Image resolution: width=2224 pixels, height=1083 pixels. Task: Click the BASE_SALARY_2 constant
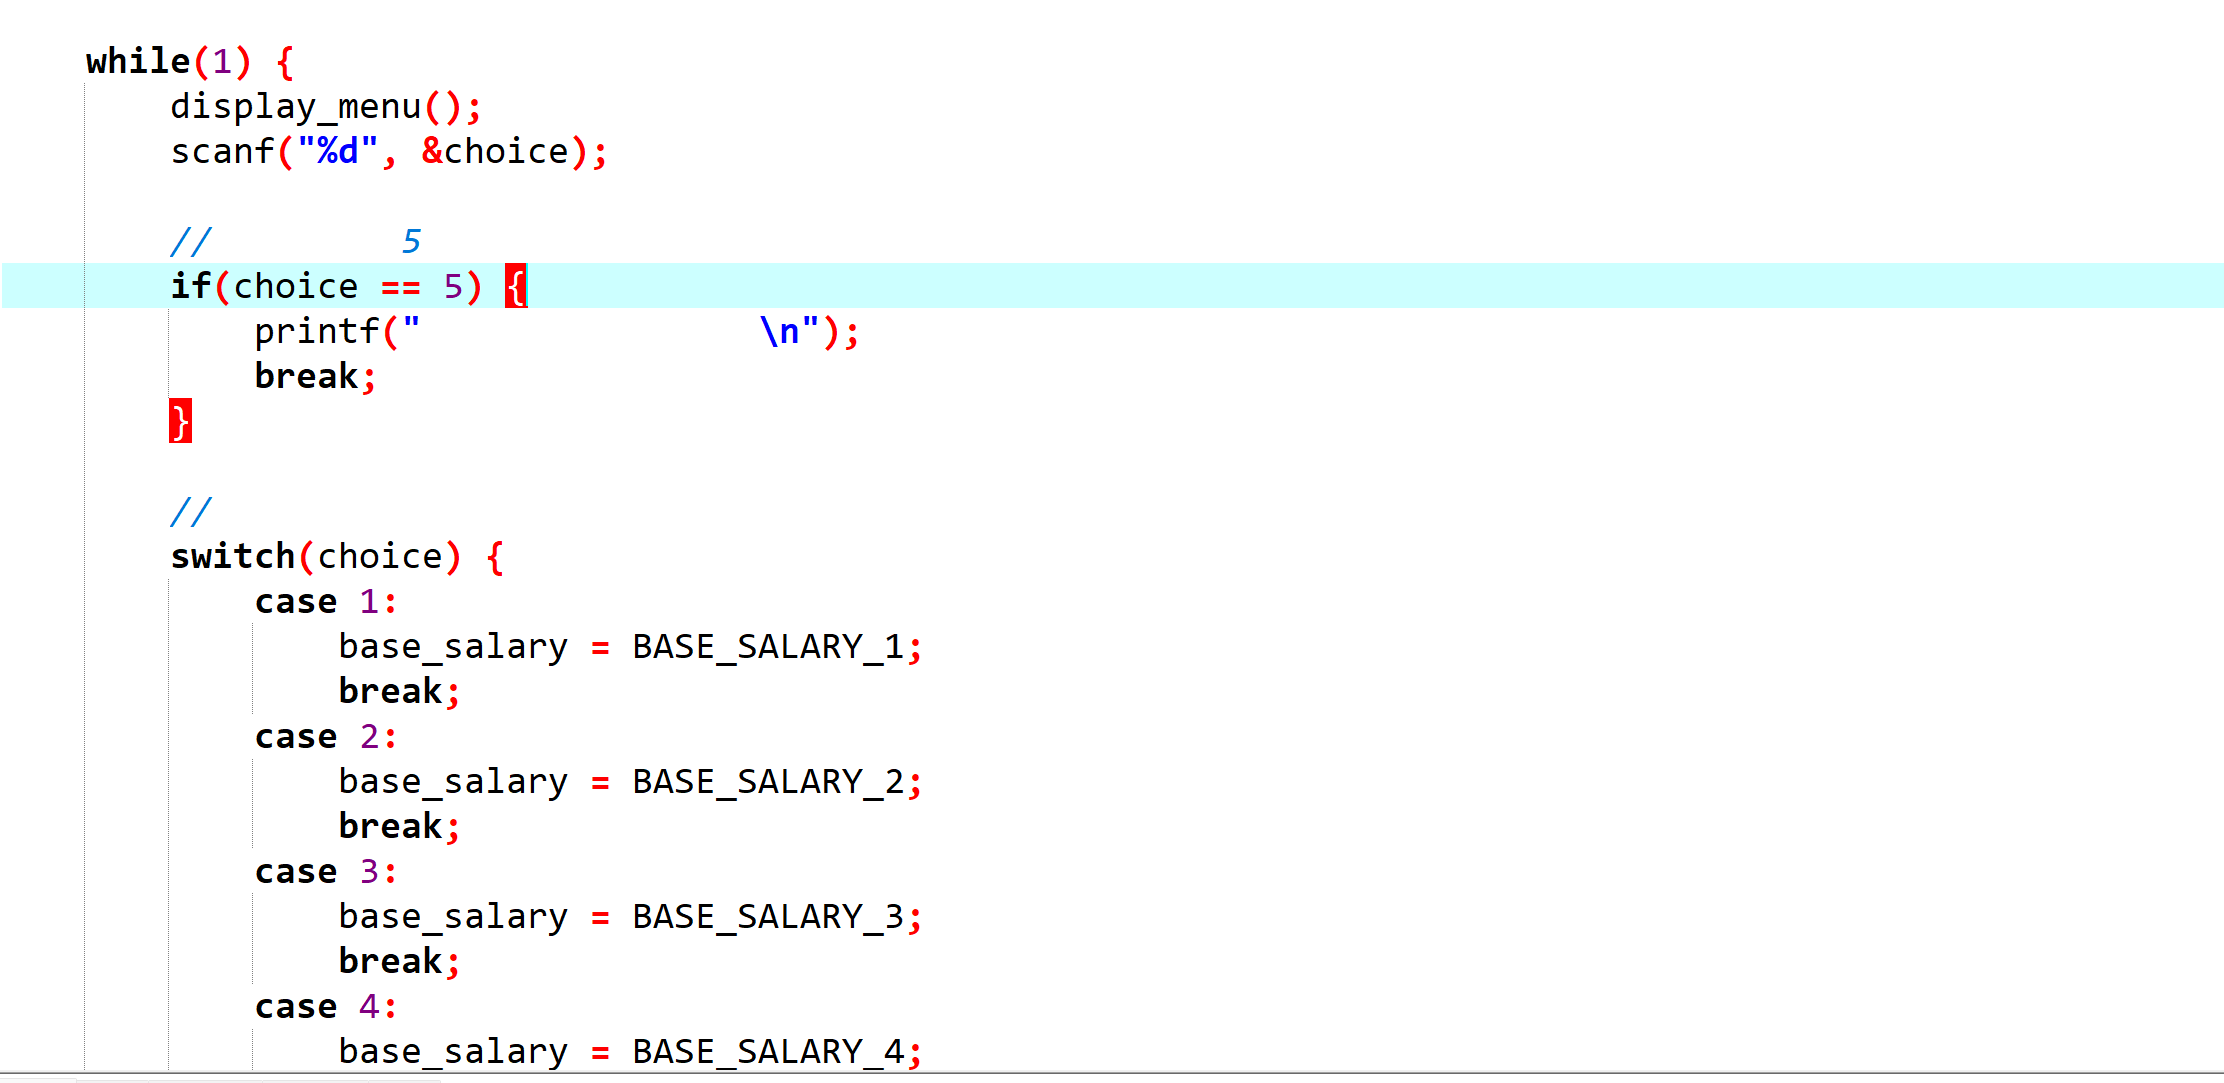pyautogui.click(x=767, y=782)
